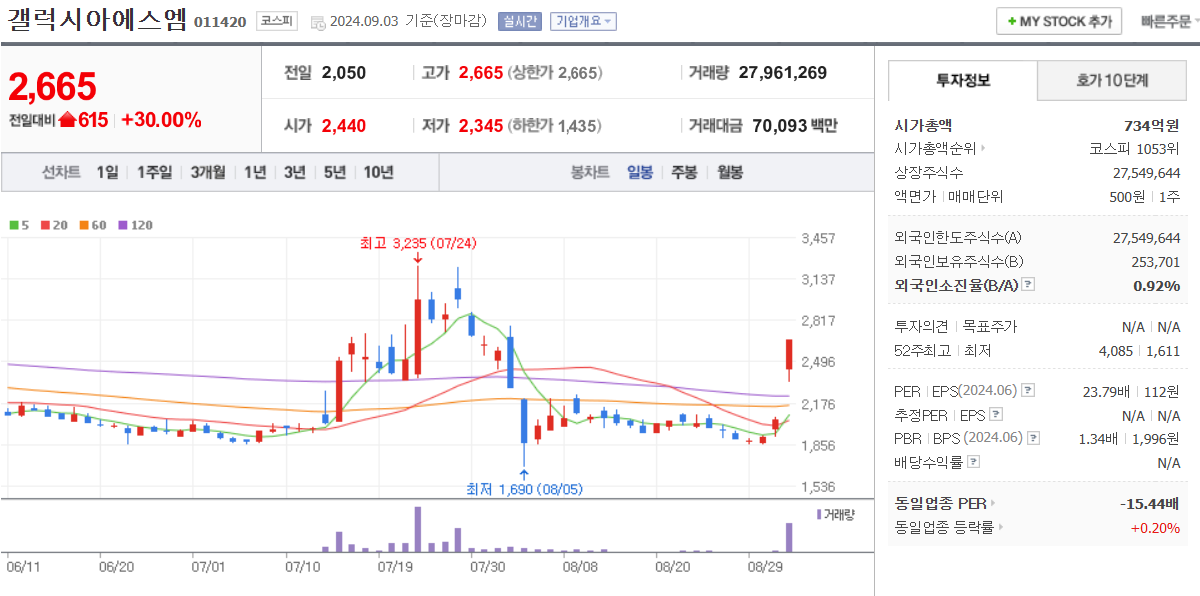The image size is (1200, 596).
Task: Select the 5년 line chart period
Action: point(334,172)
